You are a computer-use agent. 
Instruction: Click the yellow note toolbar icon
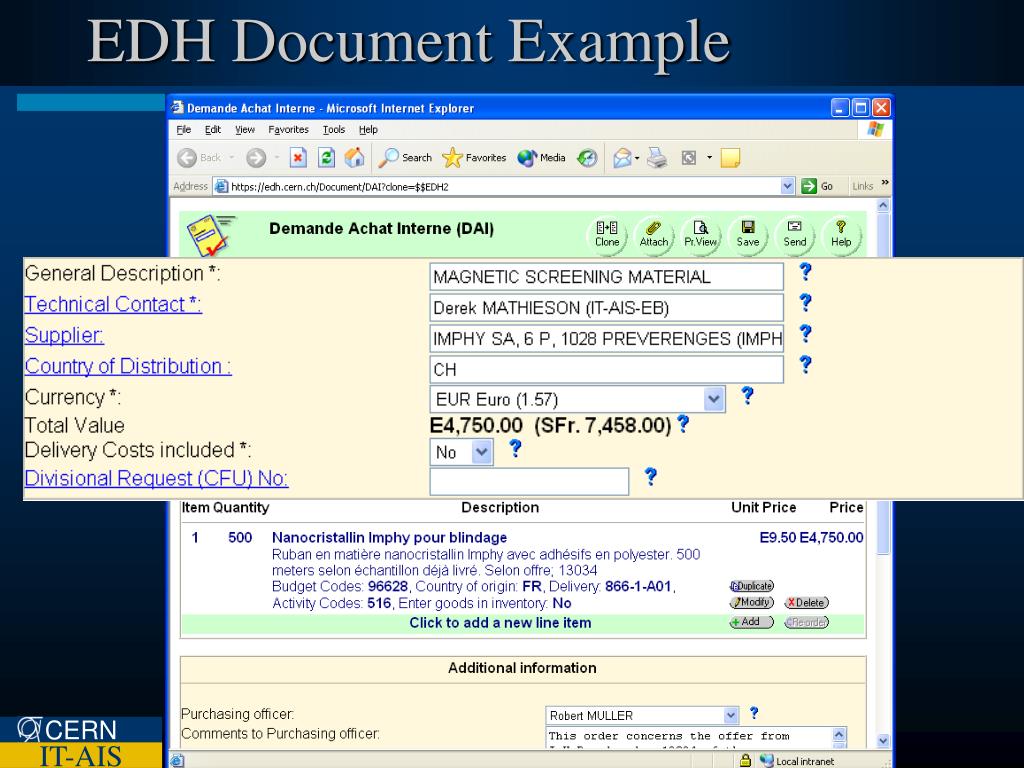point(730,157)
